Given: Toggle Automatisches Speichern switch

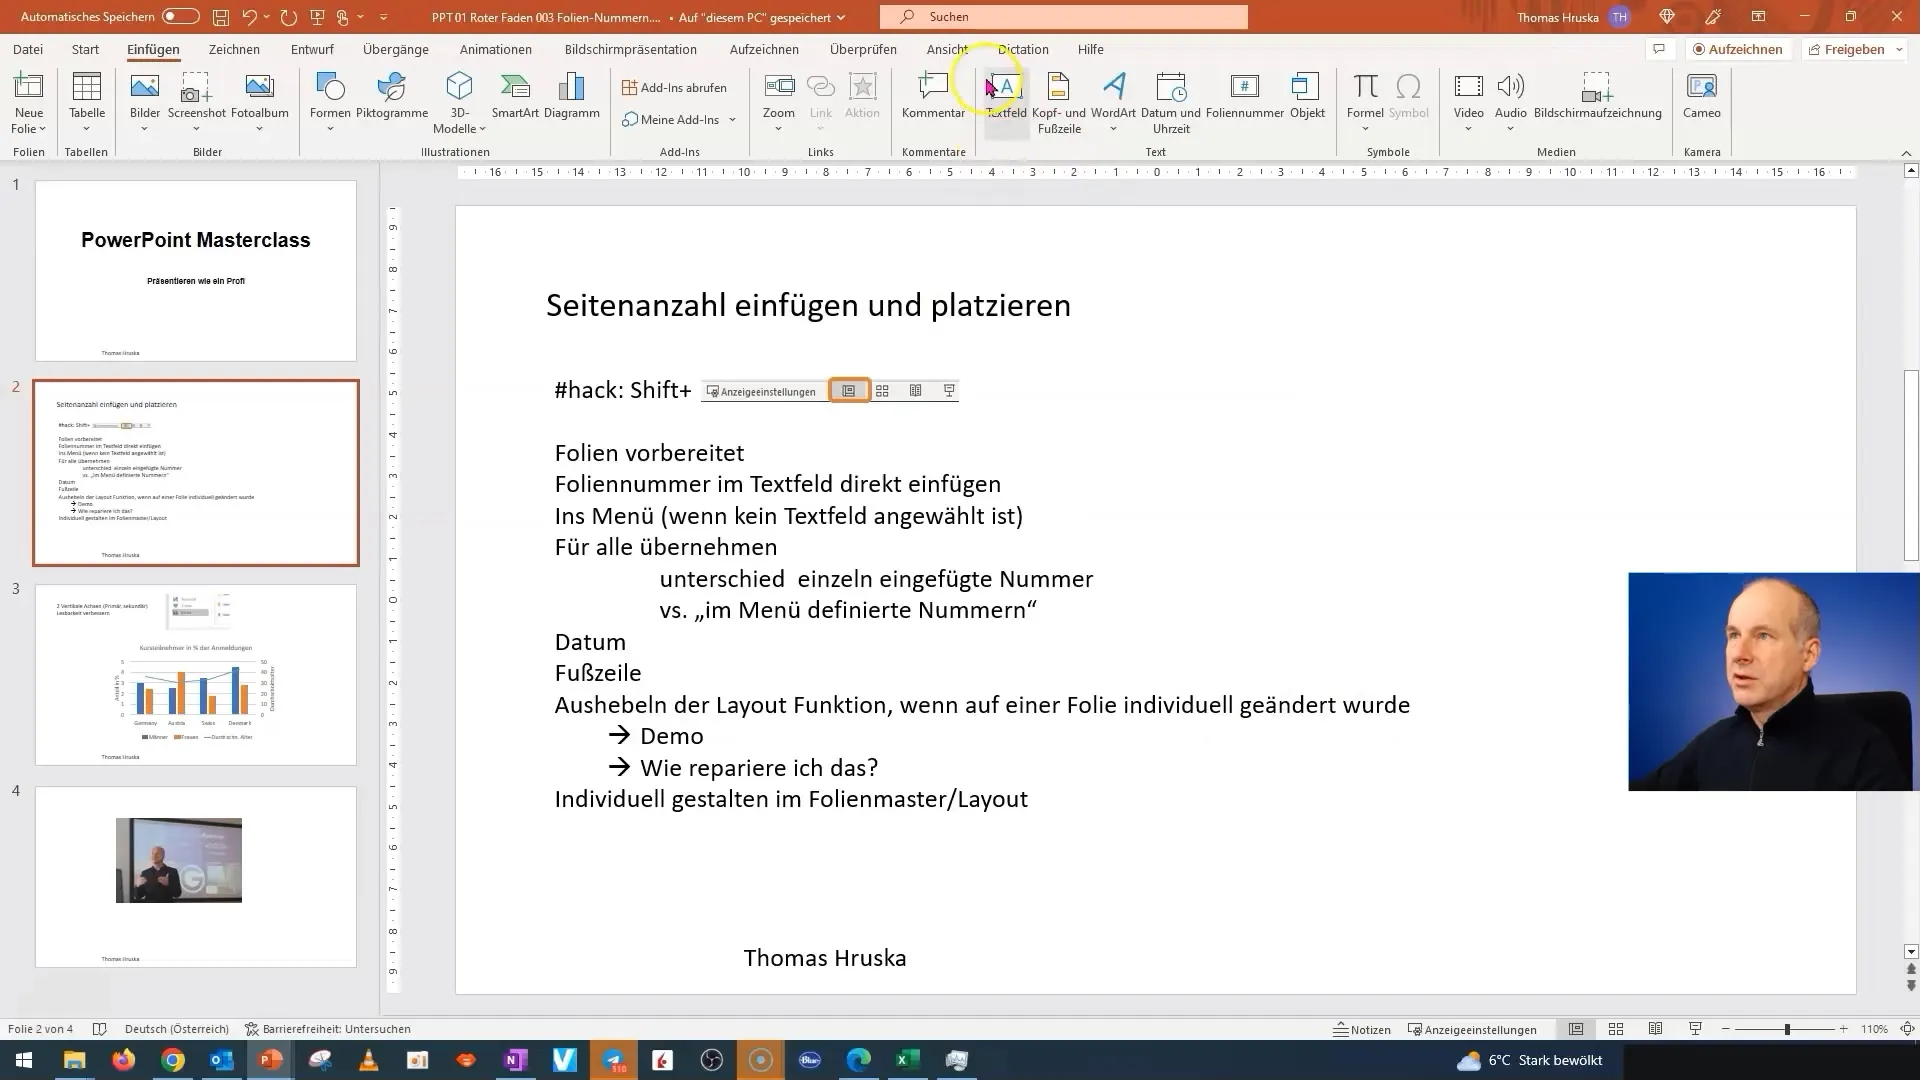Looking at the screenshot, I should point(181,17).
